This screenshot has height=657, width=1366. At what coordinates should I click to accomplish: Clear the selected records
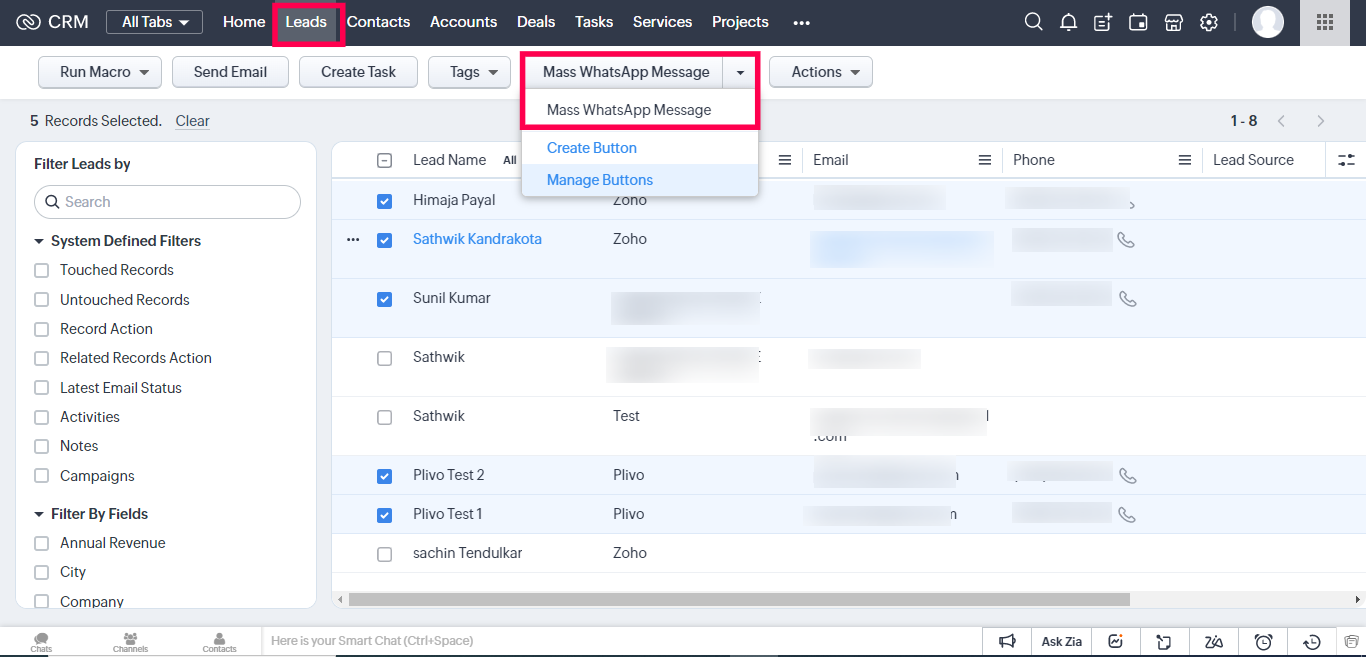[192, 121]
